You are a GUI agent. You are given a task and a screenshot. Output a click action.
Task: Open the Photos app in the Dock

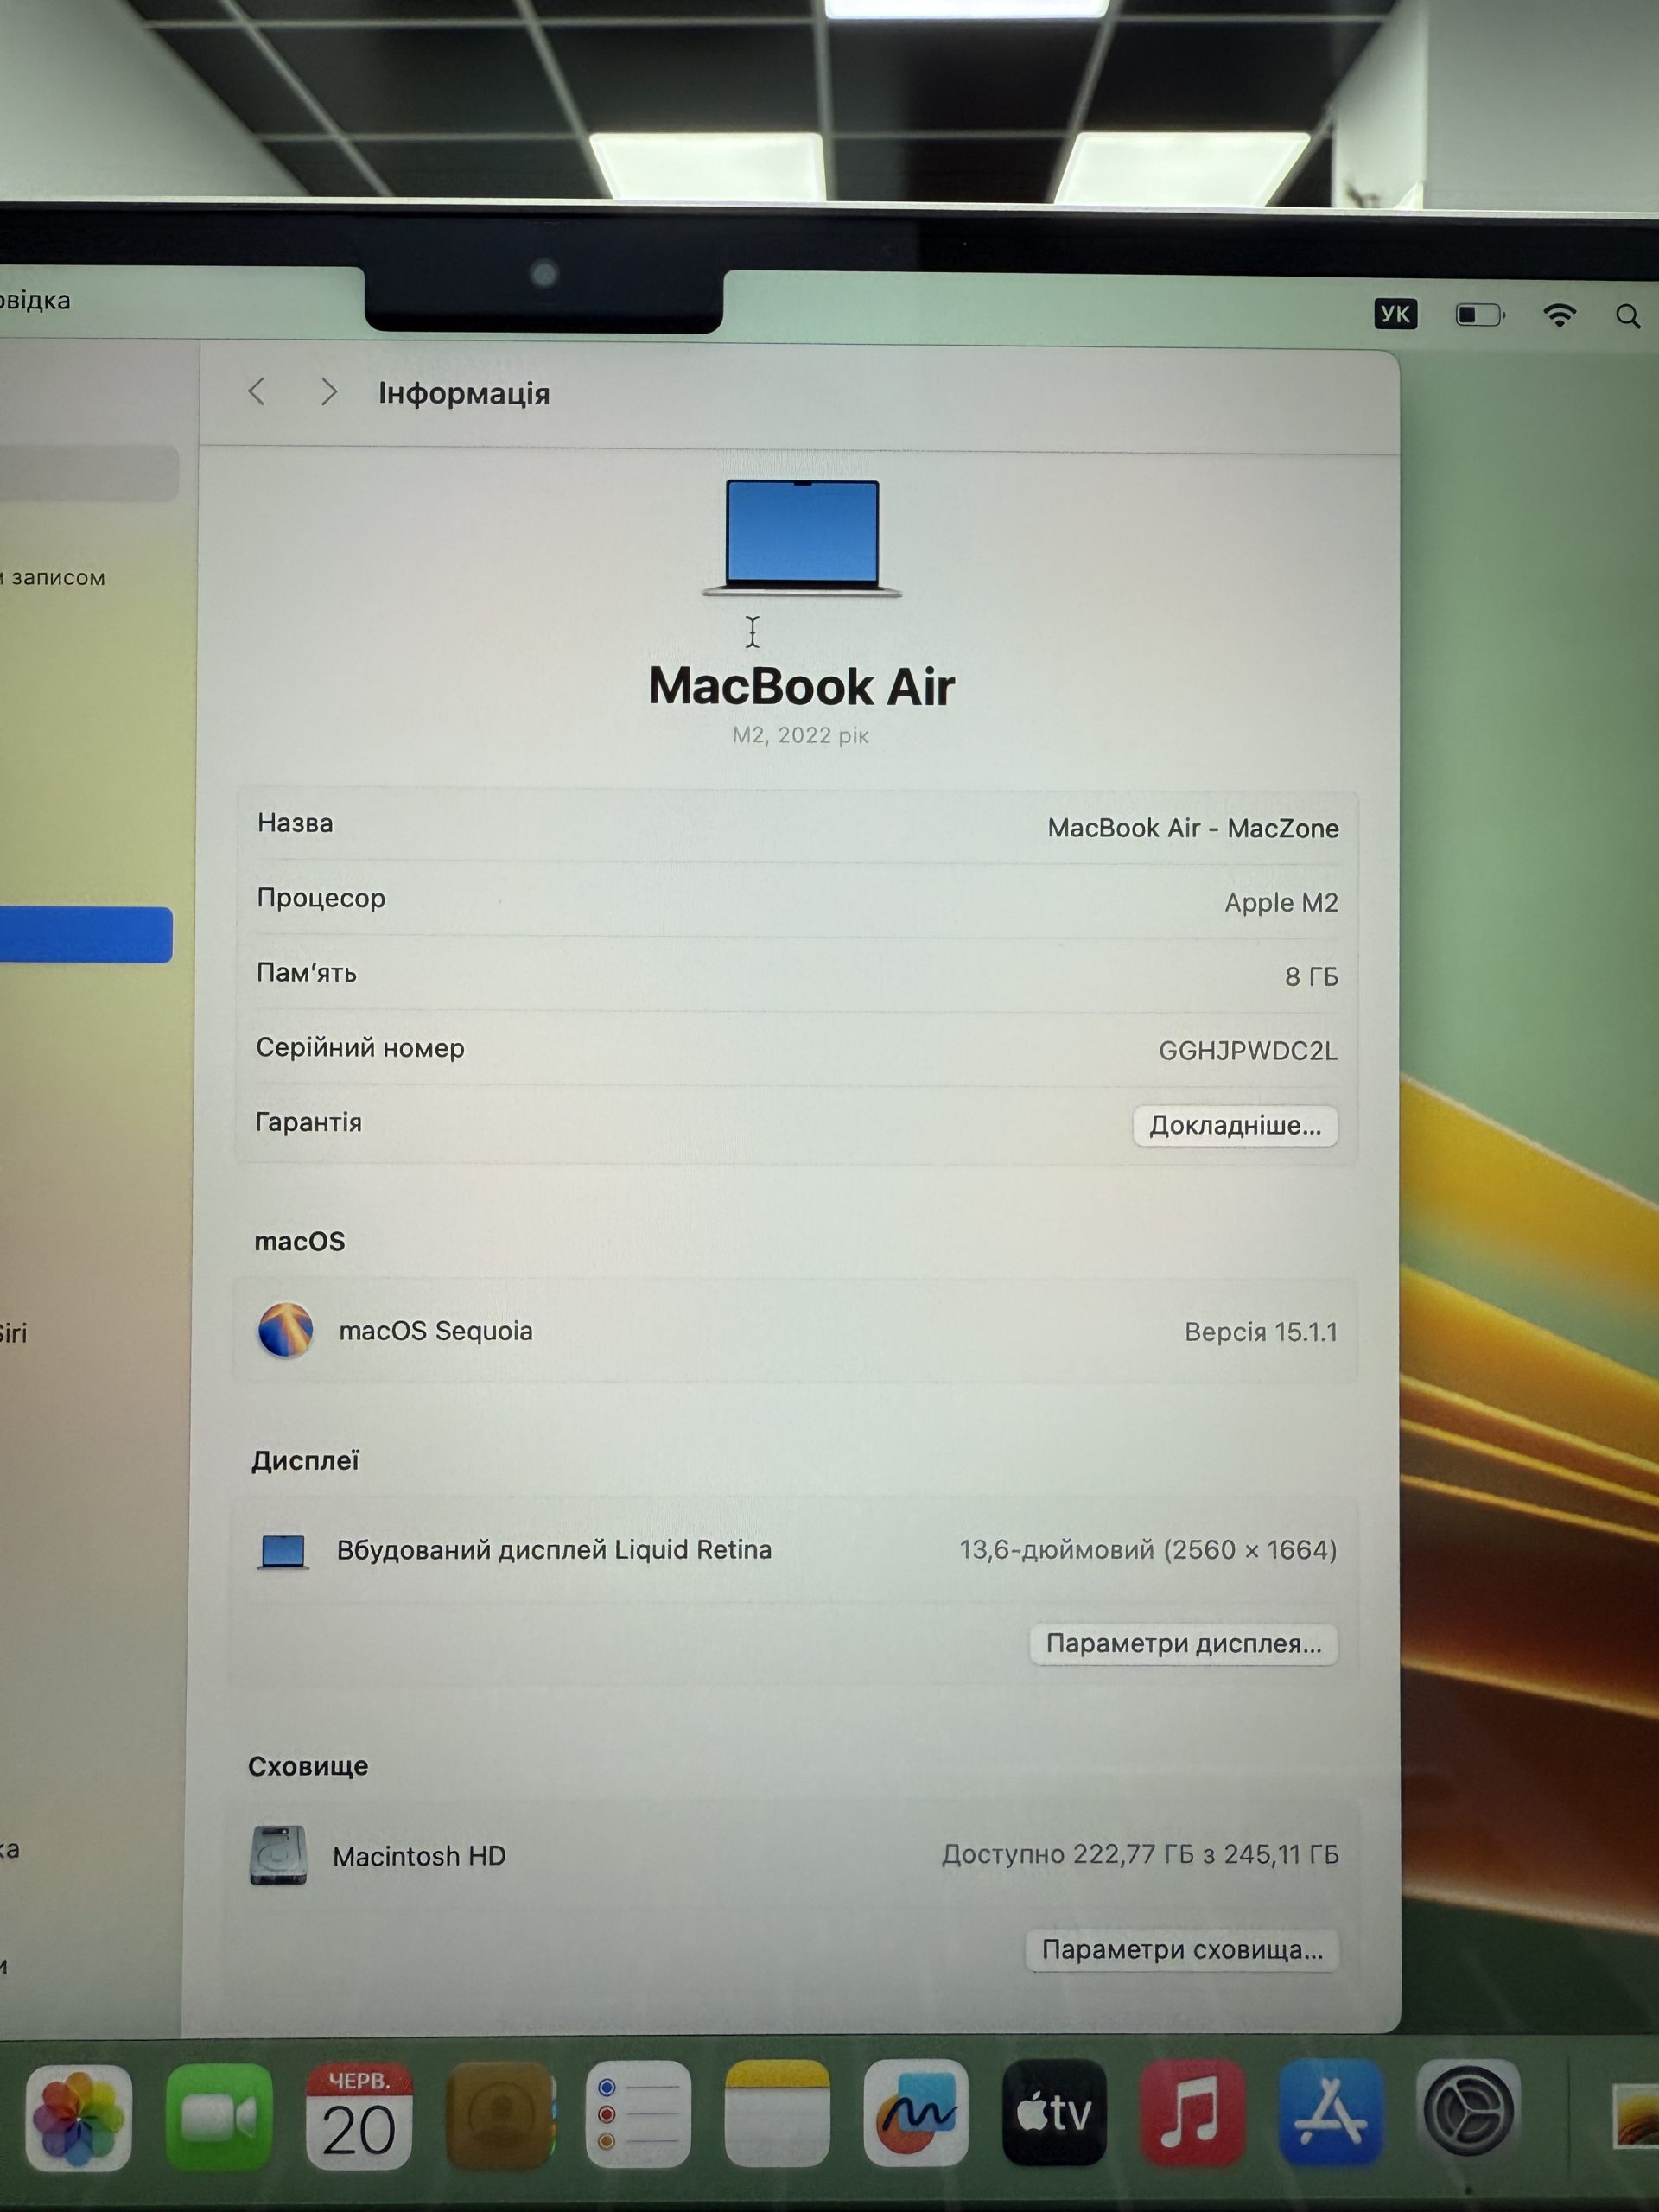click(x=78, y=2118)
